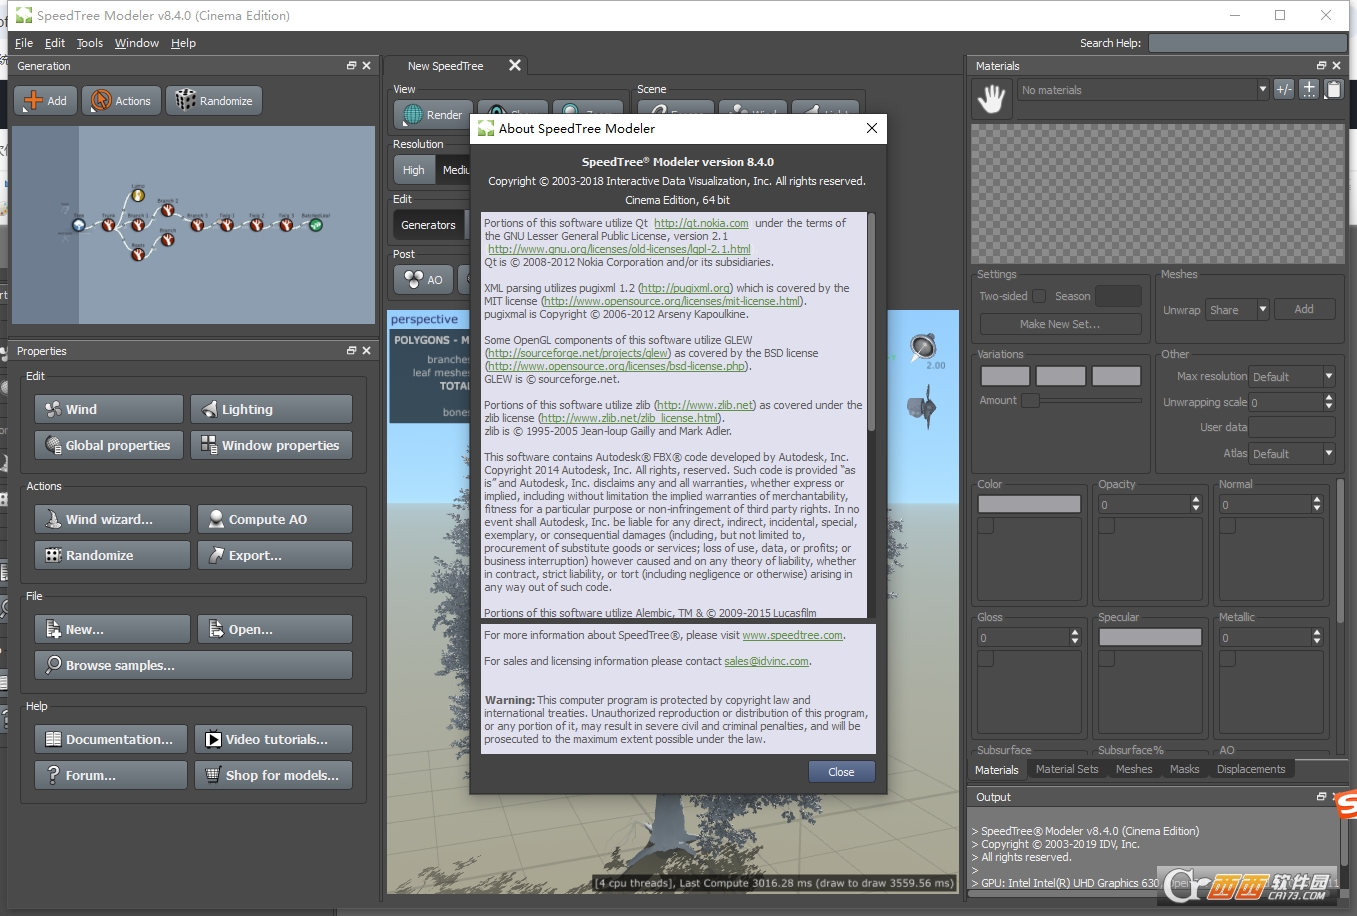Open the Window menu
The width and height of the screenshot is (1357, 916).
(x=137, y=43)
